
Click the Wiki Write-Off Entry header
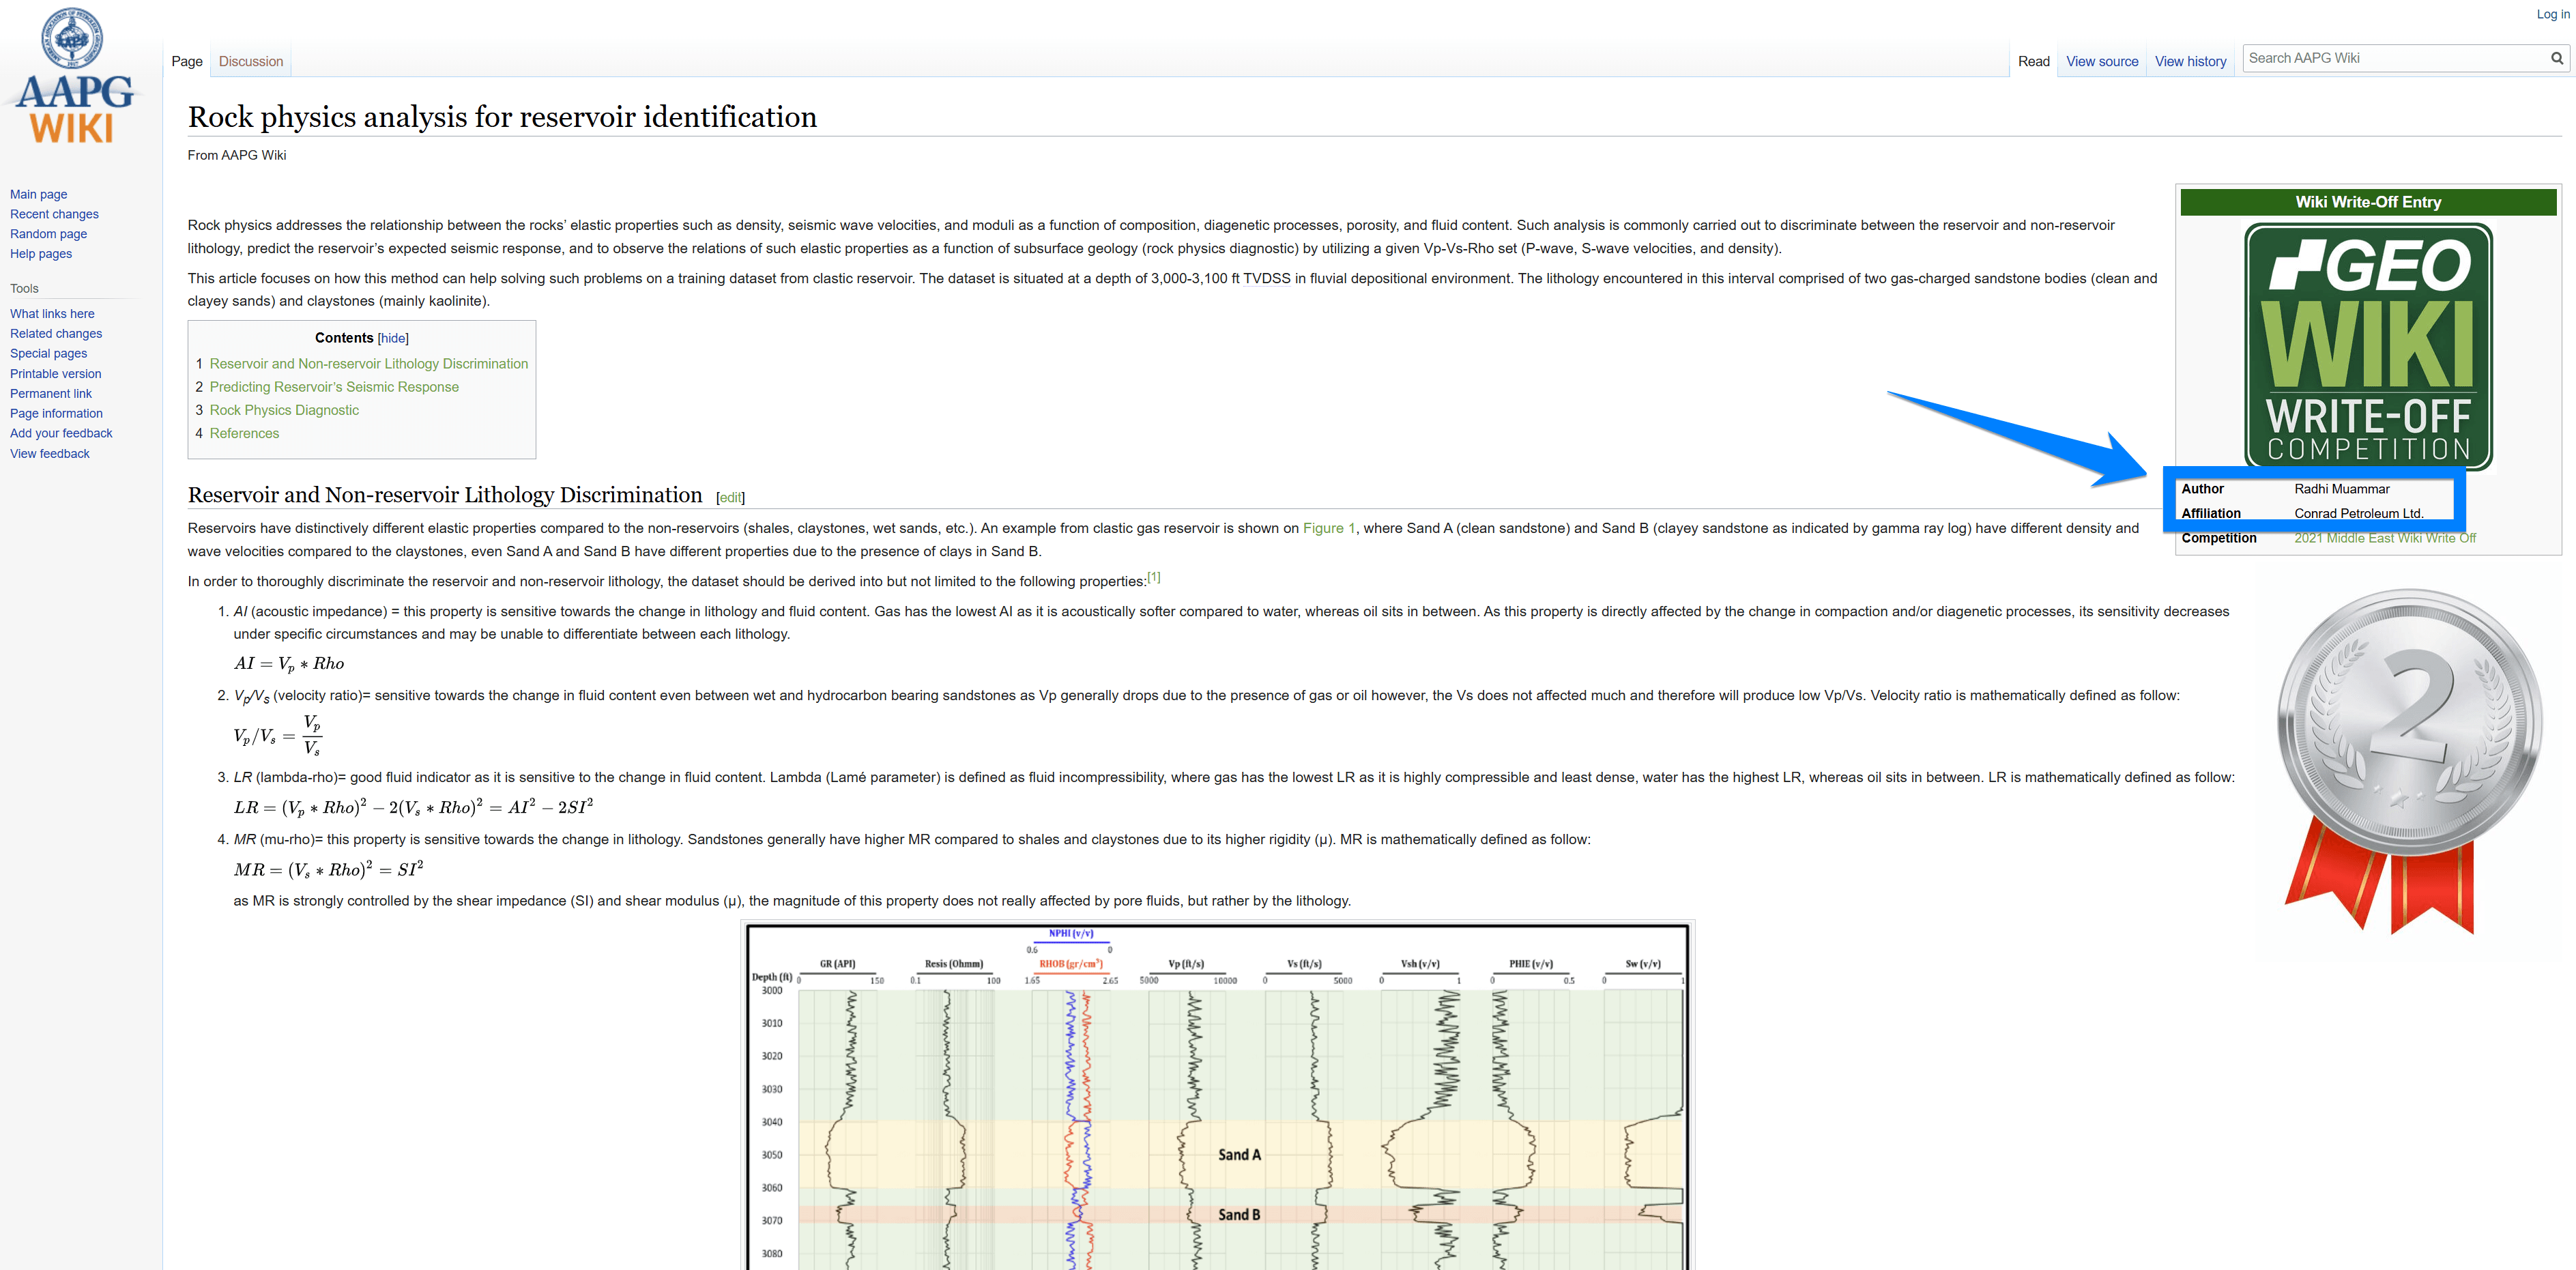[2367, 202]
